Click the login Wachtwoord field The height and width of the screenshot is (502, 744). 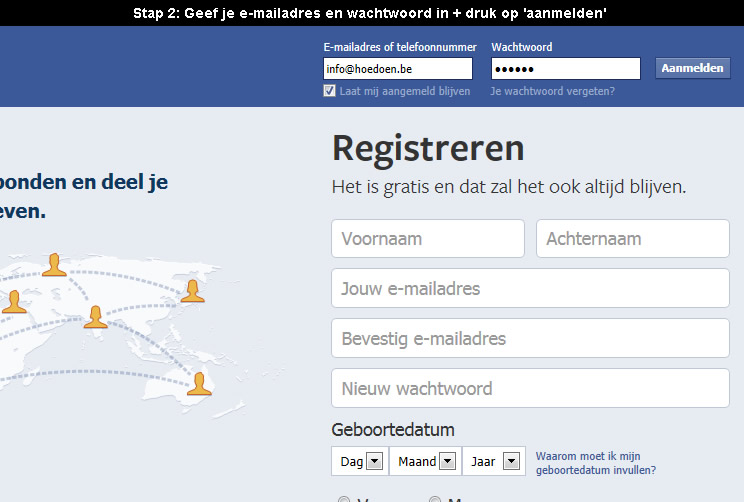(x=566, y=69)
